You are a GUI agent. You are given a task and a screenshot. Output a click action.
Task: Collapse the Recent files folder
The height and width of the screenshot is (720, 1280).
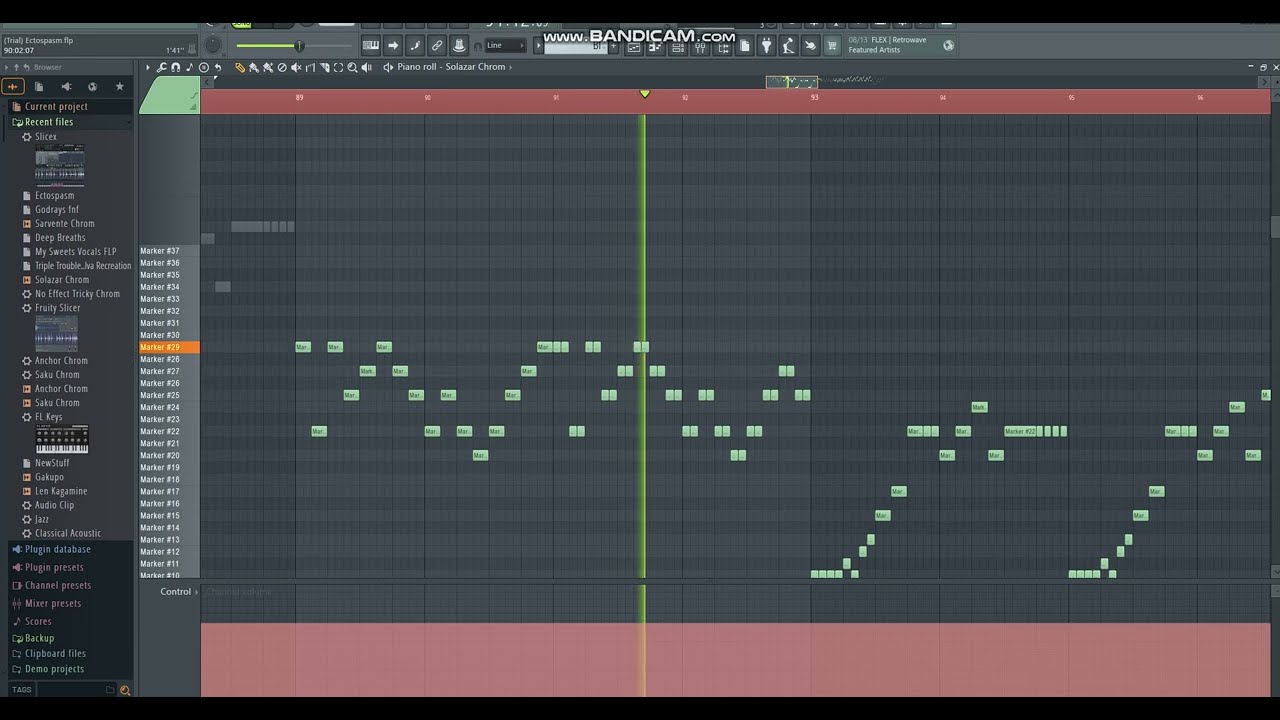click(x=49, y=122)
